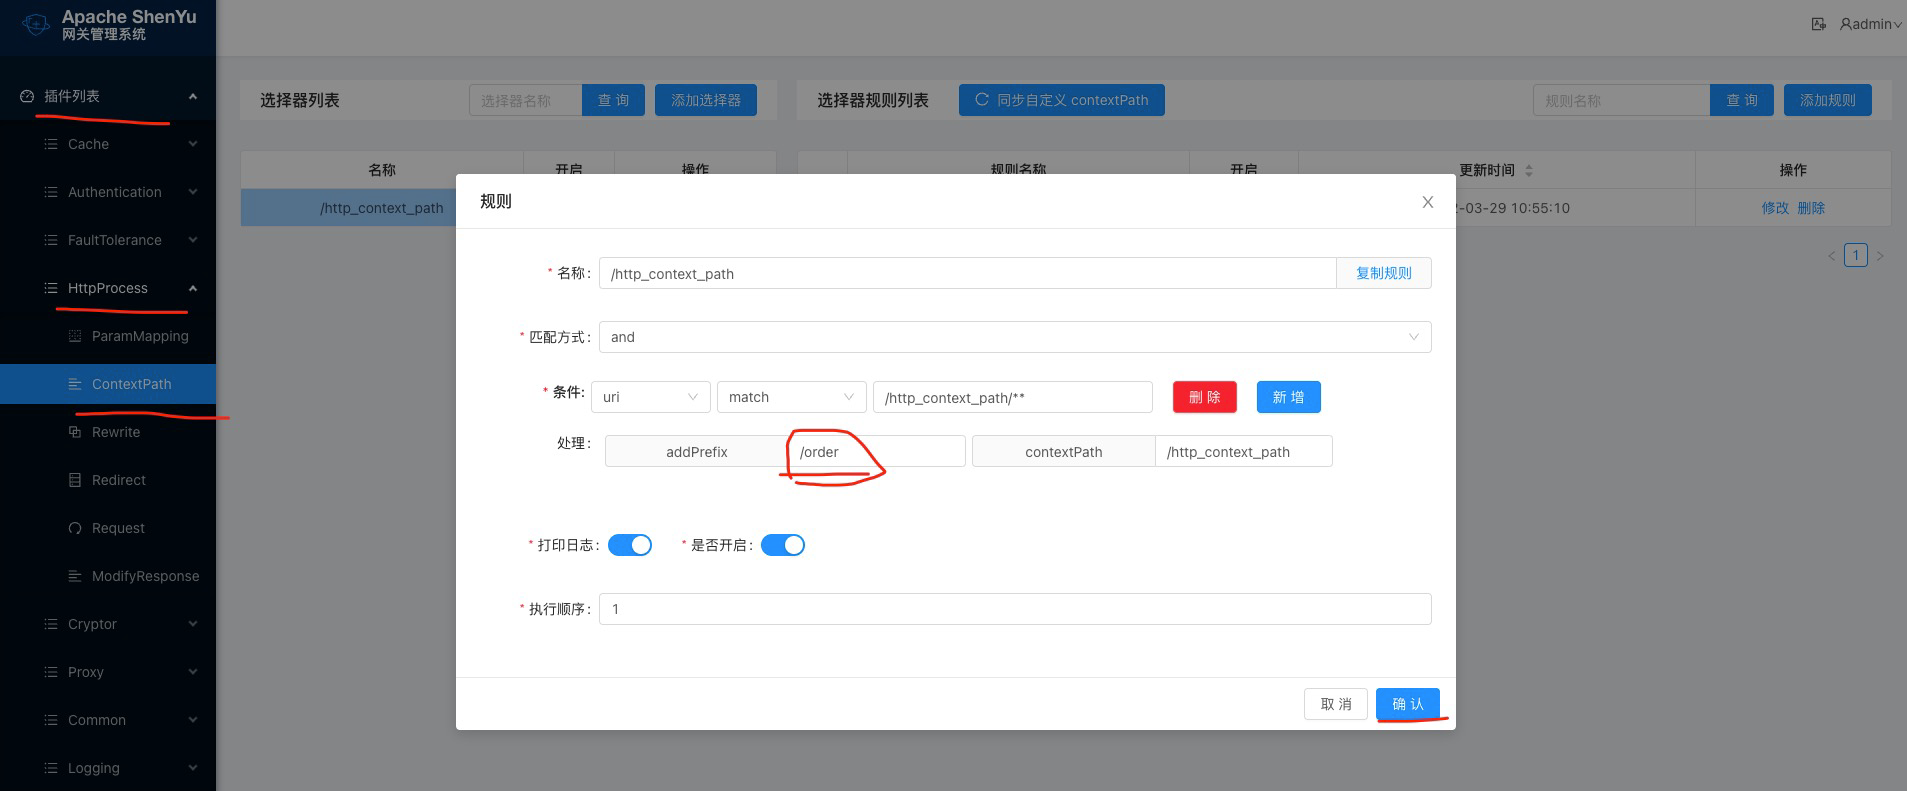Click the 确认 confirm button
This screenshot has height=791, width=1907.
1407,704
